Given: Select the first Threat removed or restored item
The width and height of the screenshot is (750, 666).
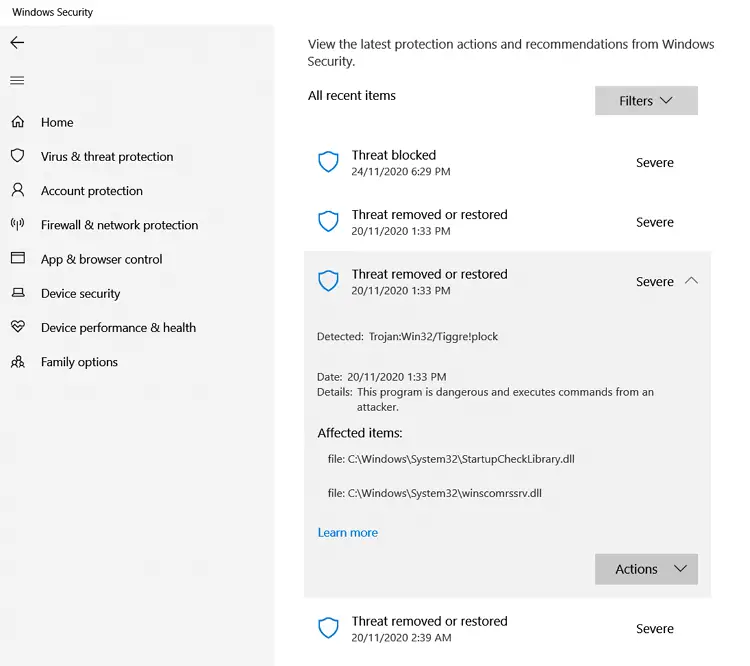Looking at the screenshot, I should pyautogui.click(x=507, y=222).
